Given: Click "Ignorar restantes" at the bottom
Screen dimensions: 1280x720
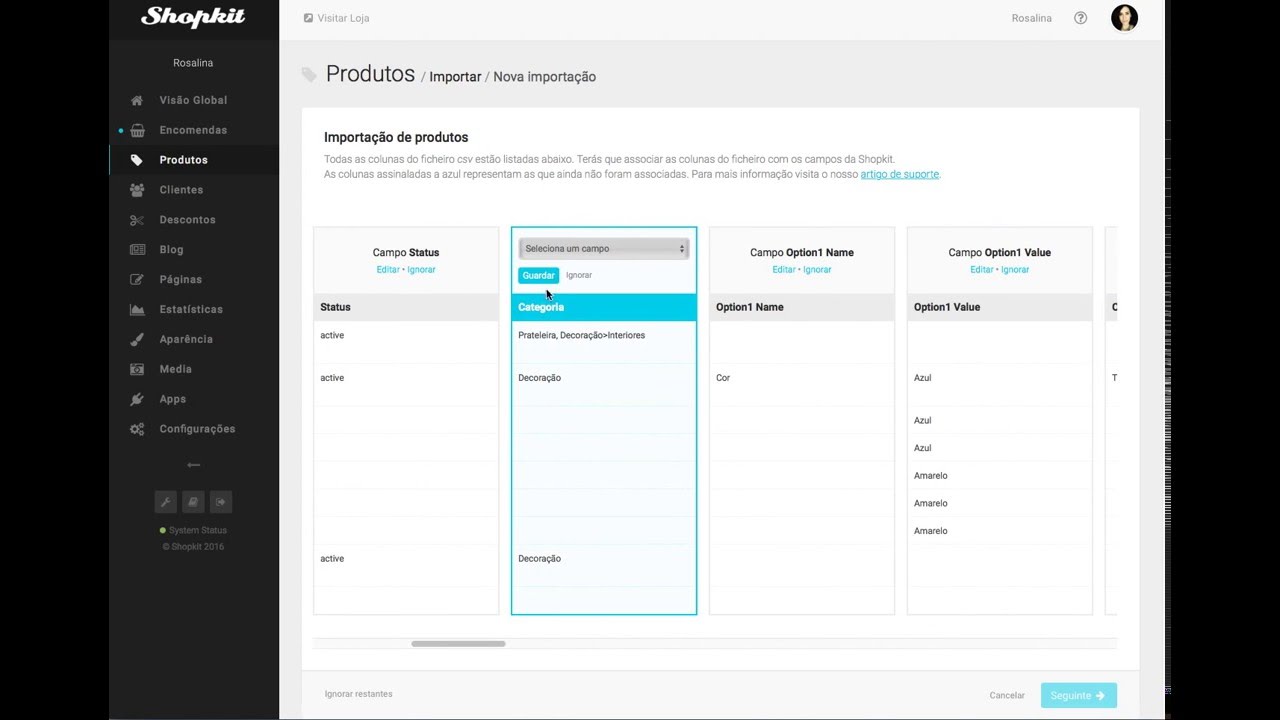Looking at the screenshot, I should (358, 694).
